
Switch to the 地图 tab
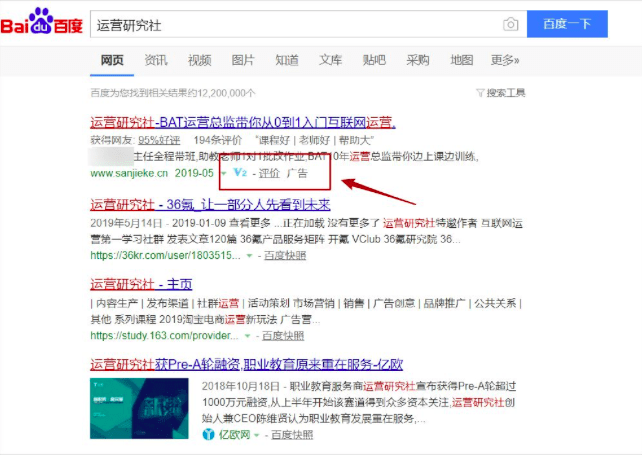click(x=461, y=61)
